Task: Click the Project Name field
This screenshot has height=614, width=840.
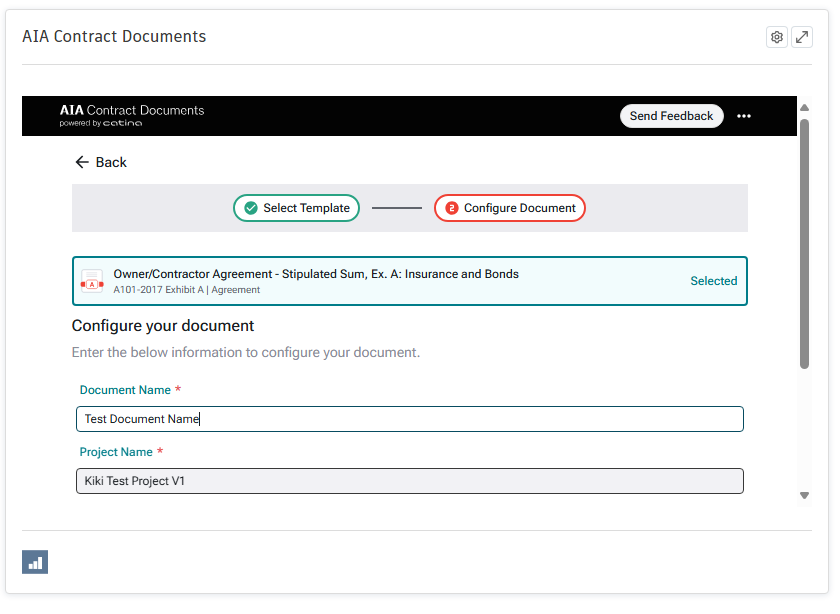Action: [410, 481]
